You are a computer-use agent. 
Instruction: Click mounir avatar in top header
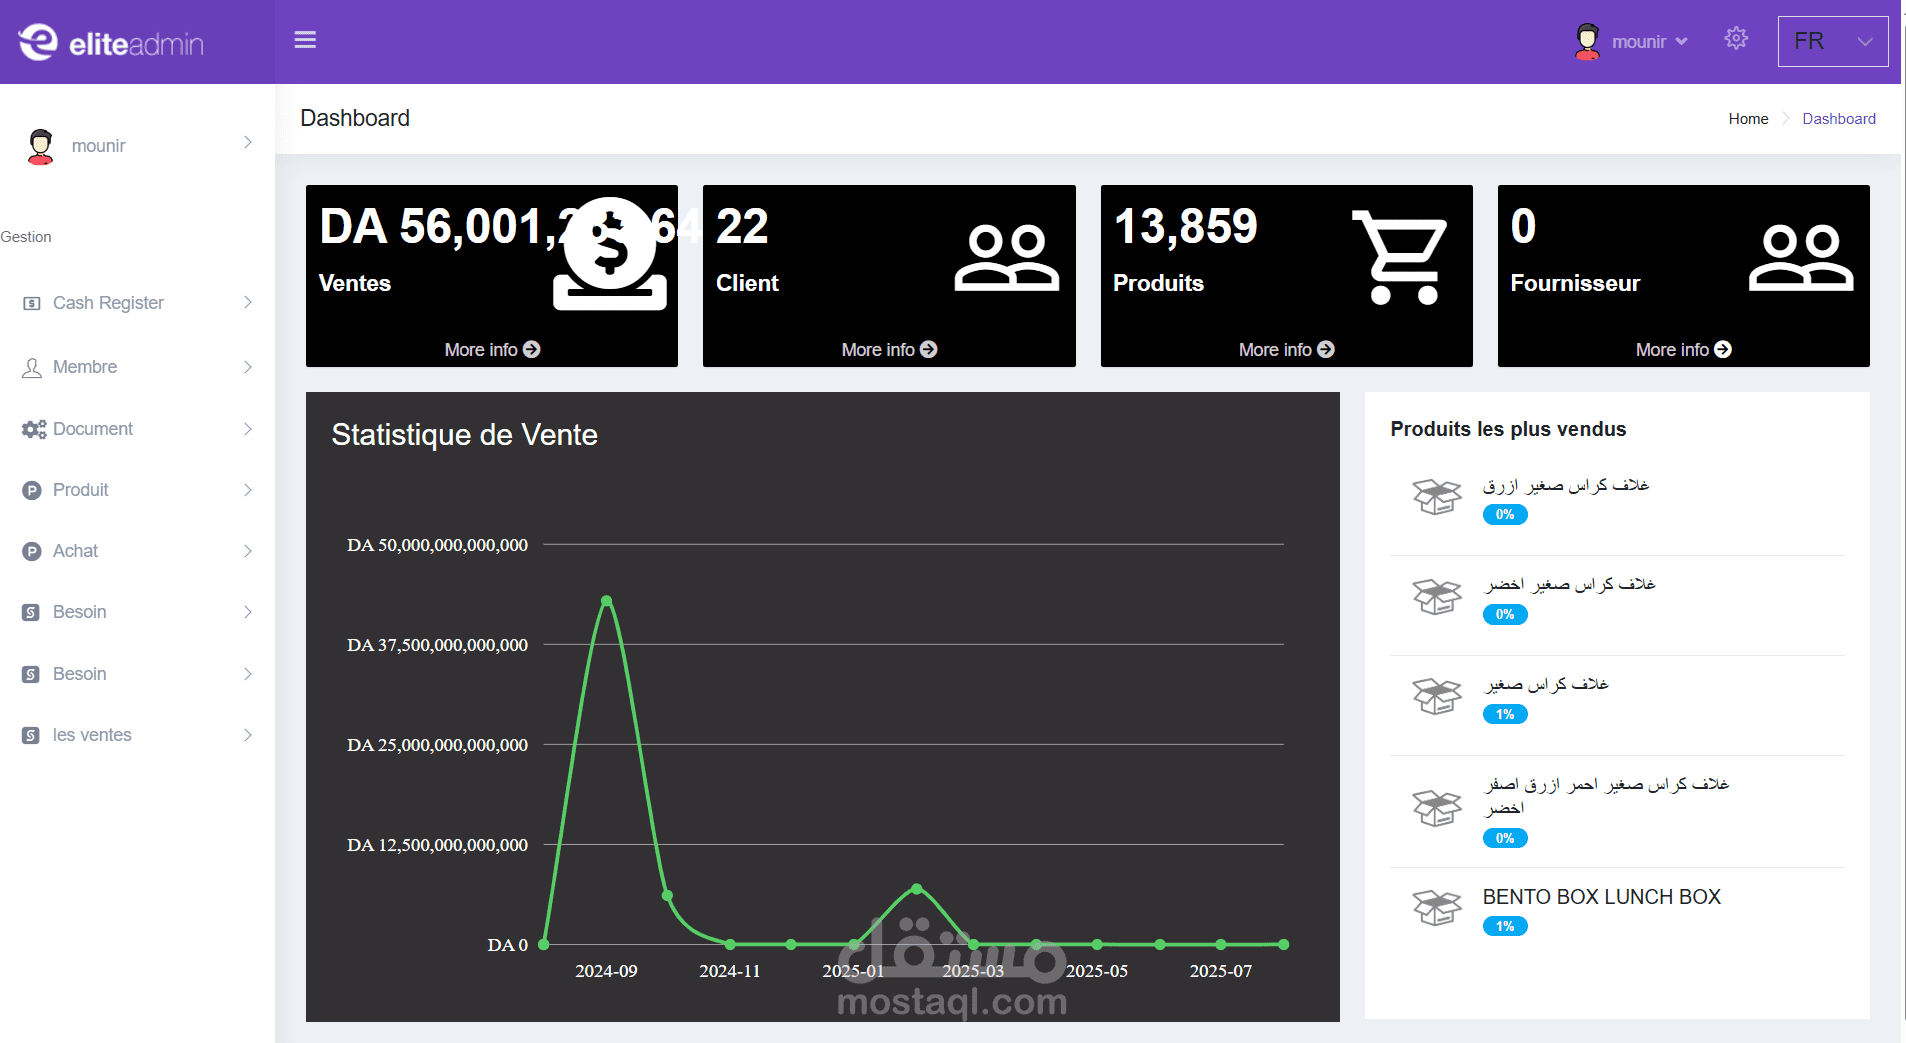(x=1587, y=41)
